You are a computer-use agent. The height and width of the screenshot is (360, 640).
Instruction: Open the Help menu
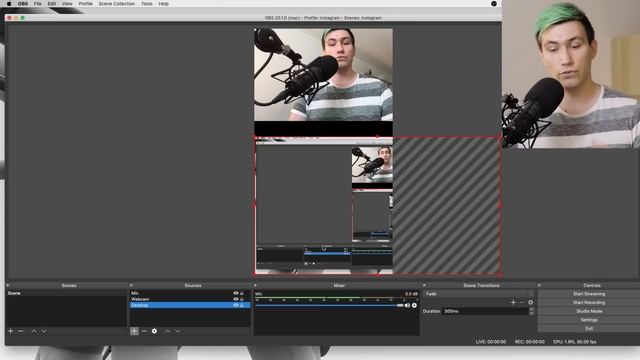(163, 4)
